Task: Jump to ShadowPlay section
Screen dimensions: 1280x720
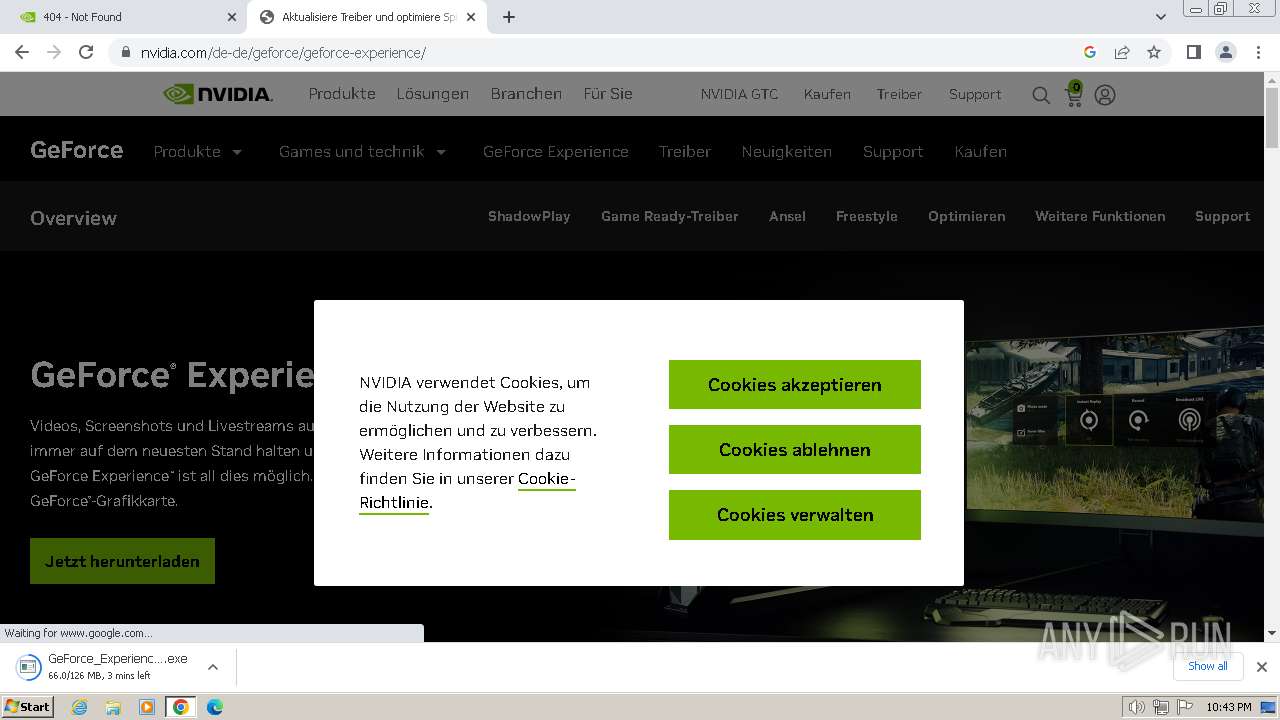Action: [x=529, y=216]
